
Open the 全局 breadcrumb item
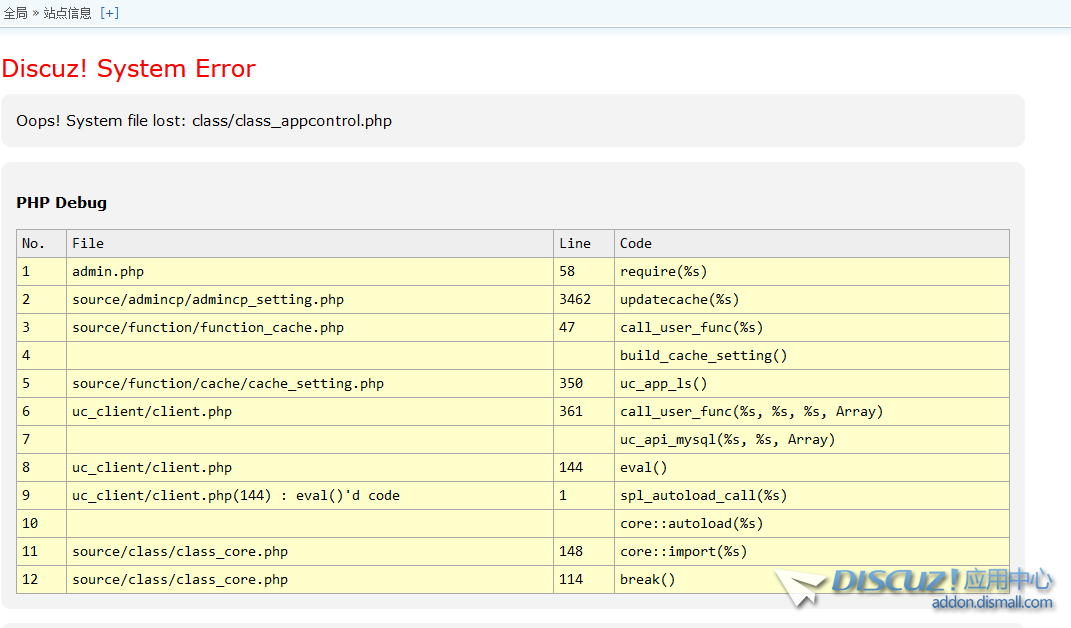click(15, 13)
